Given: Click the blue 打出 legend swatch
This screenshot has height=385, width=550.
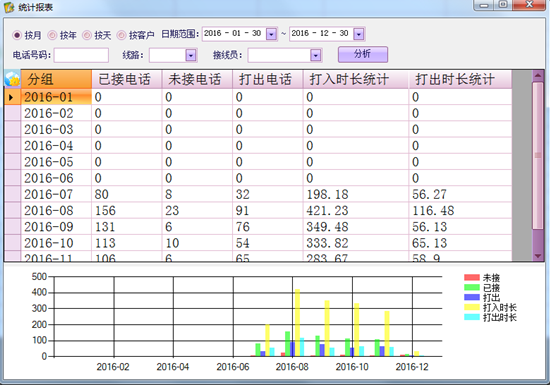Looking at the screenshot, I should tap(472, 297).
